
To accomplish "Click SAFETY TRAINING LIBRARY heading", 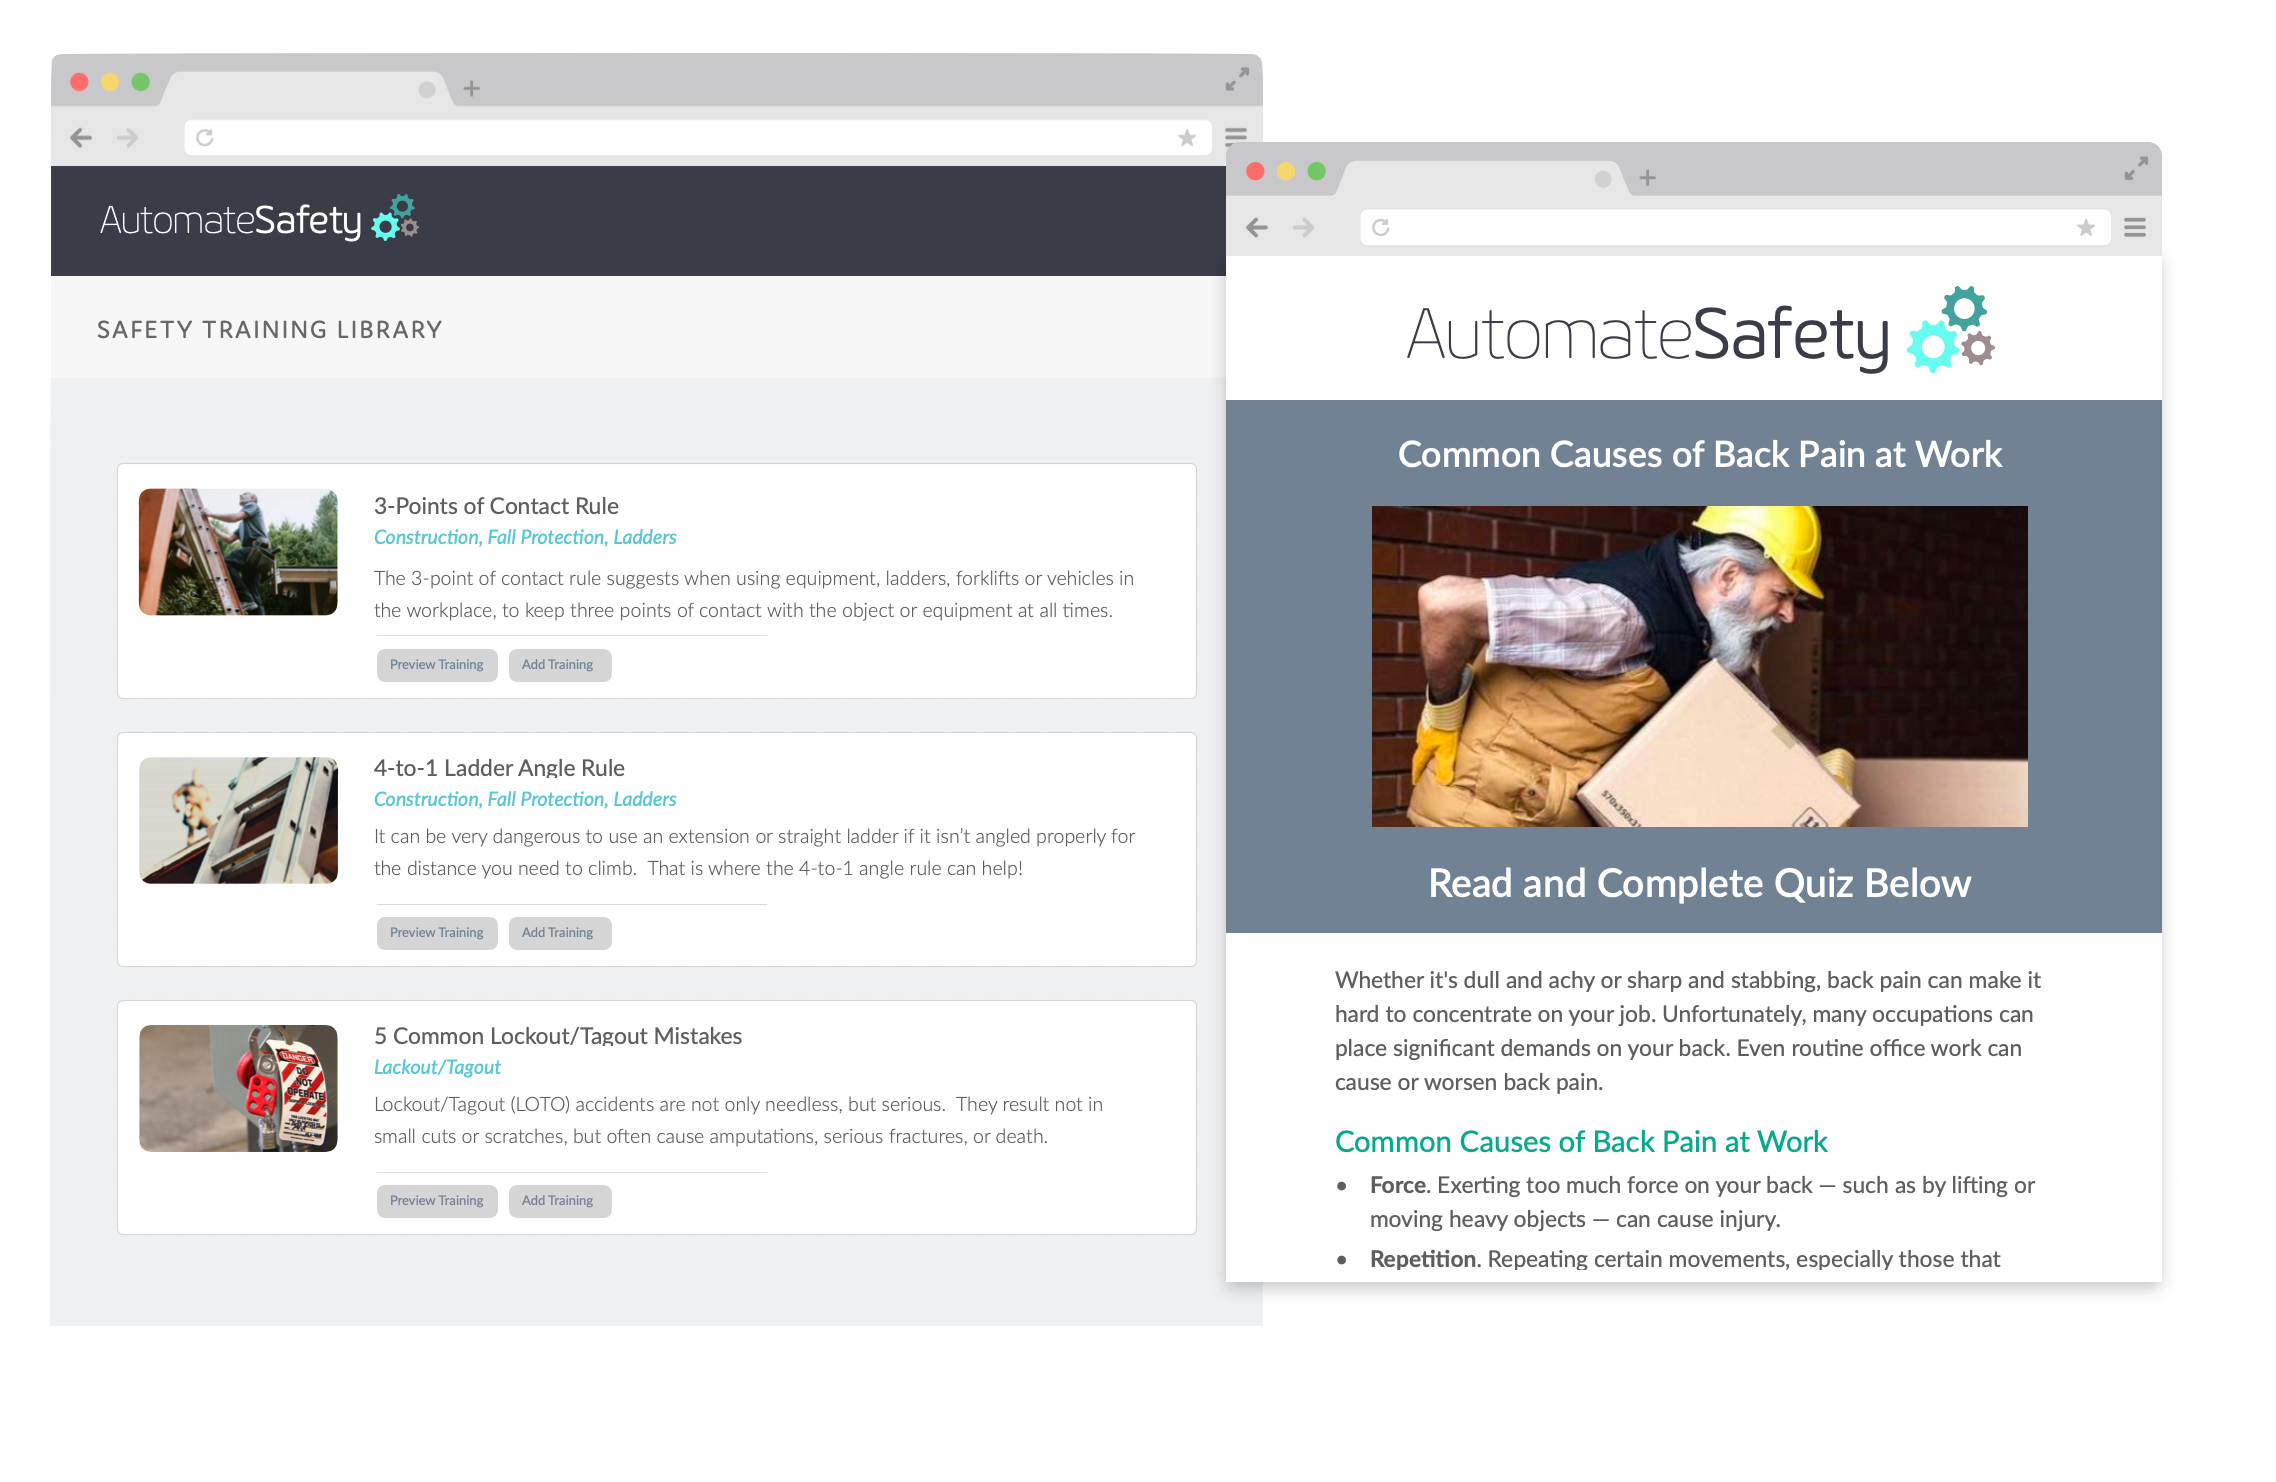I will [x=270, y=330].
